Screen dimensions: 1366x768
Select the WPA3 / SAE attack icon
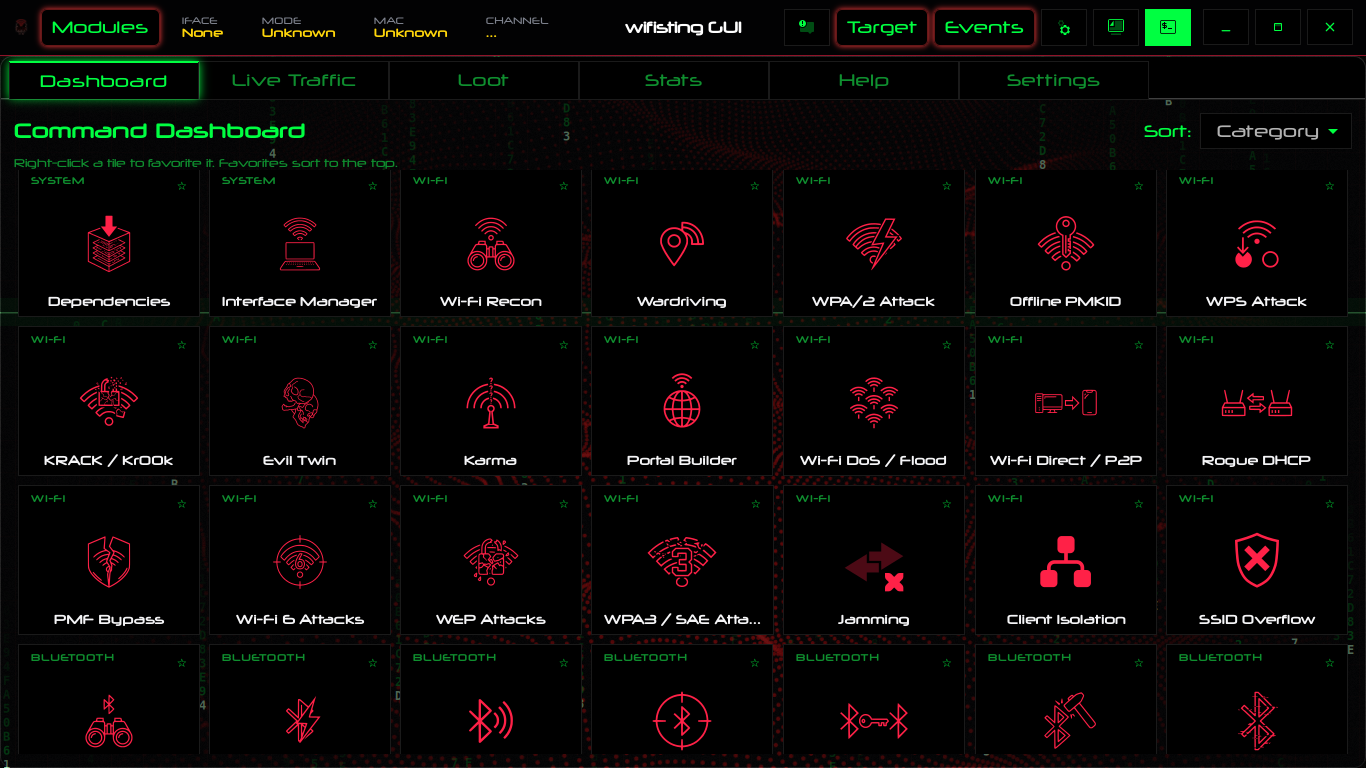(682, 562)
